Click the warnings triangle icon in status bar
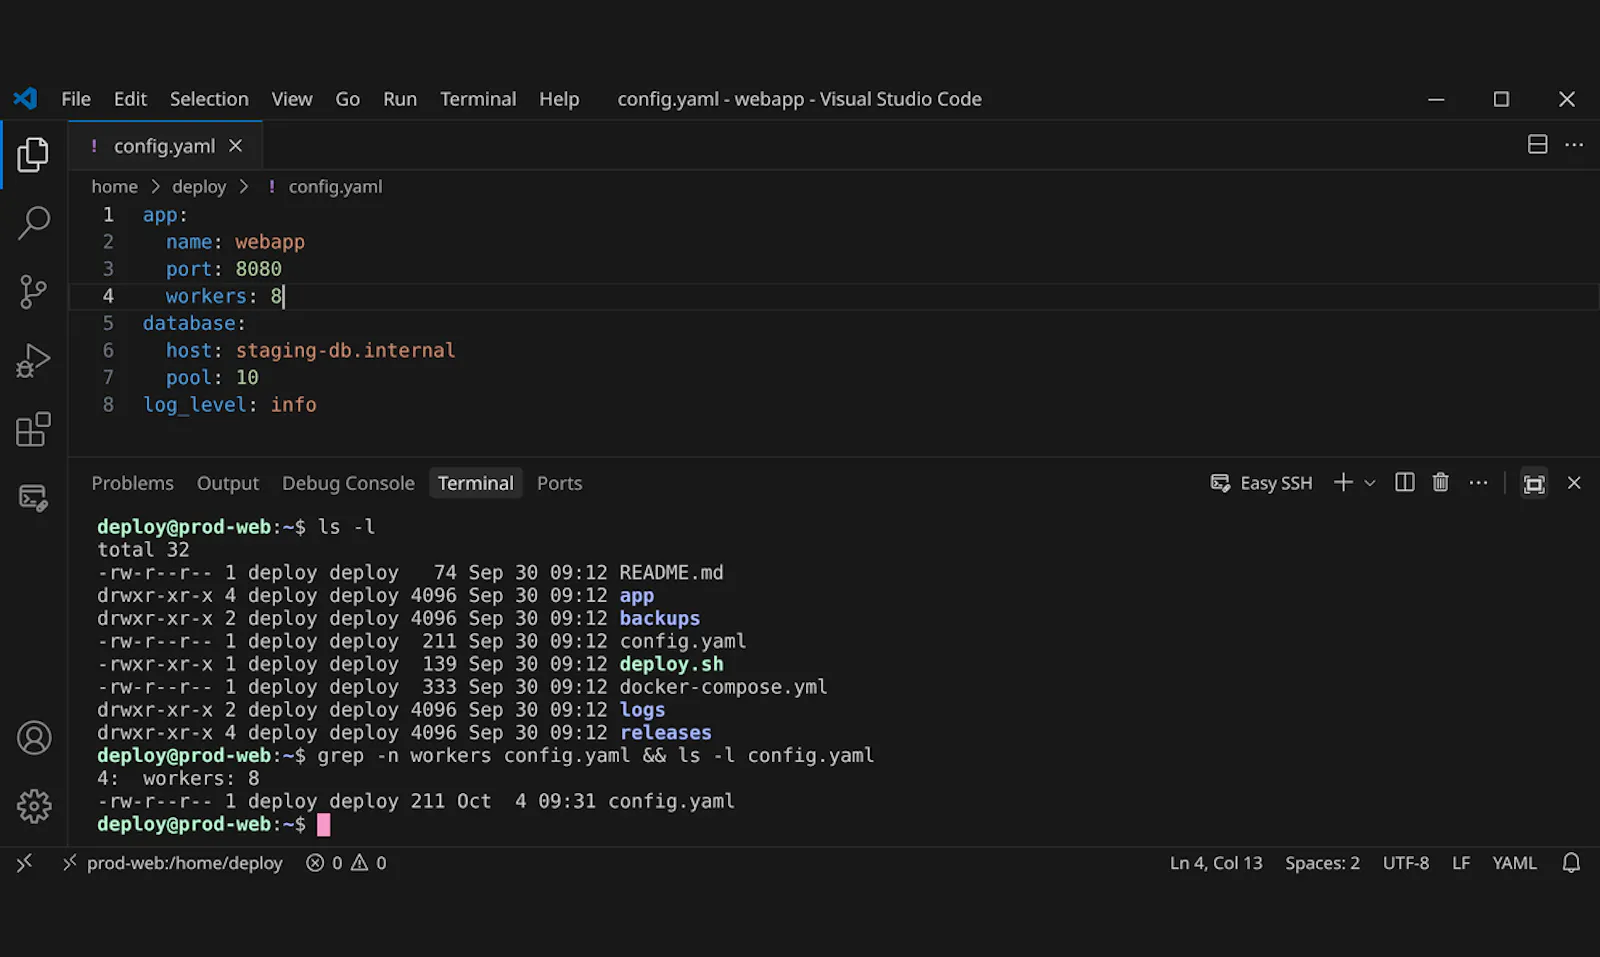 359,862
